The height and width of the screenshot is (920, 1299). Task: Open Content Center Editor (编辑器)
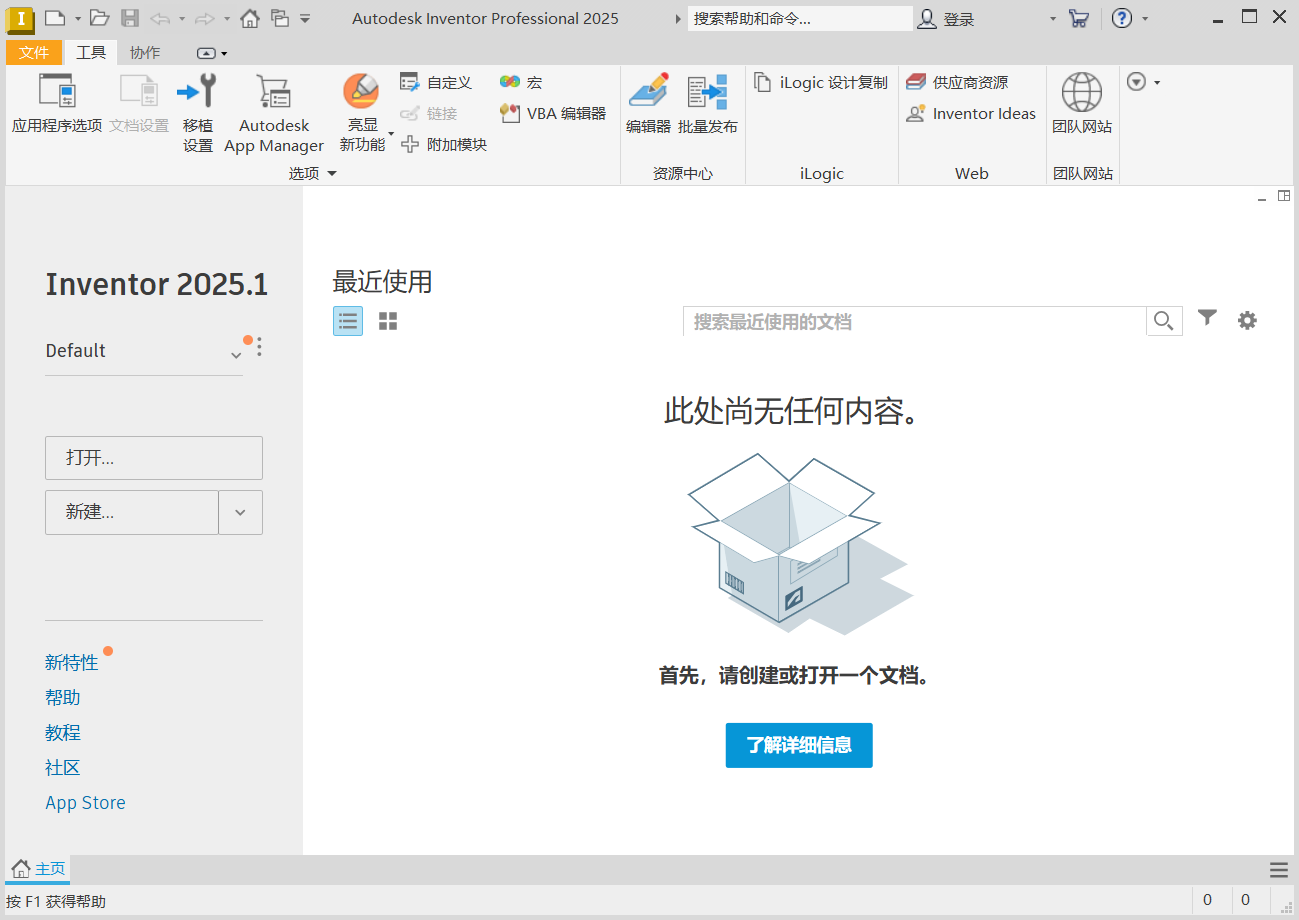[648, 104]
